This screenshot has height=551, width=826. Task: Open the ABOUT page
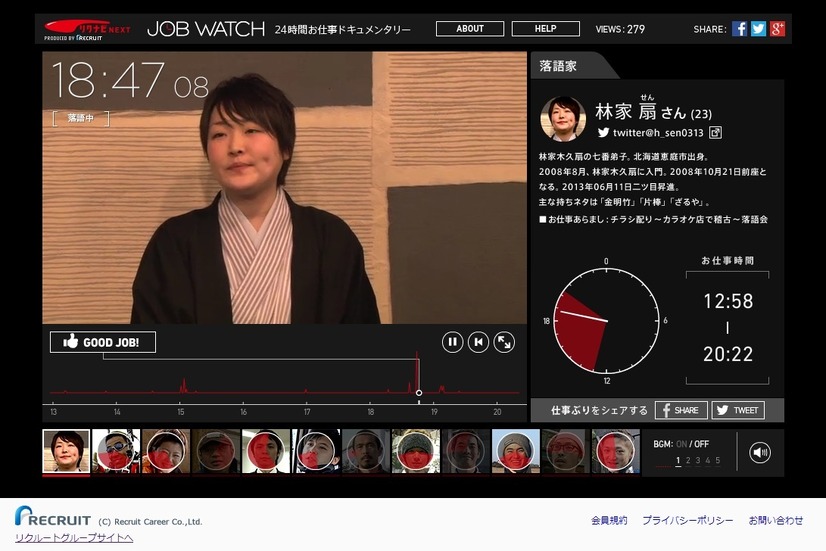[470, 28]
